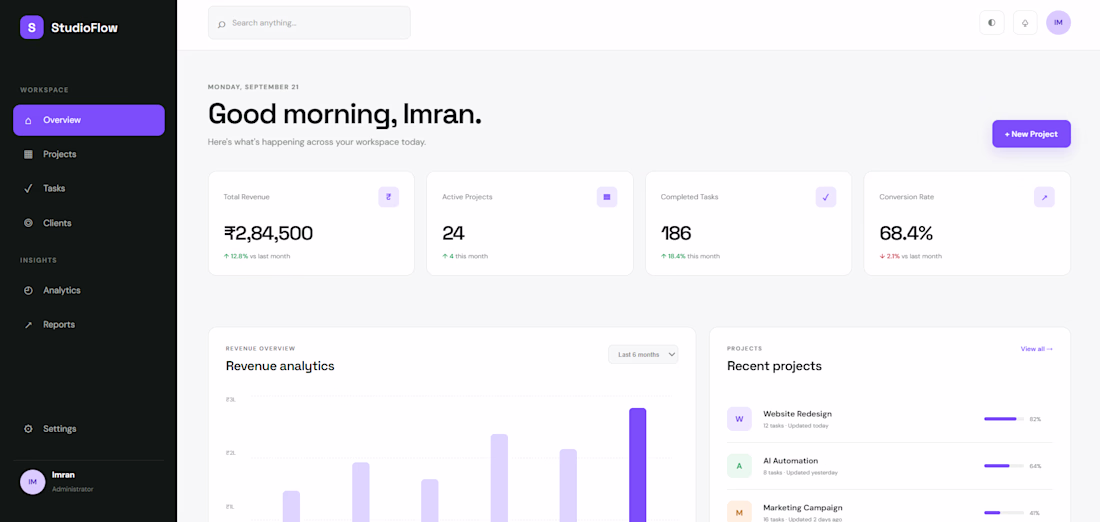Image resolution: width=1100 pixels, height=522 pixels.
Task: Go to the Projects sidebar page
Action: coord(89,154)
